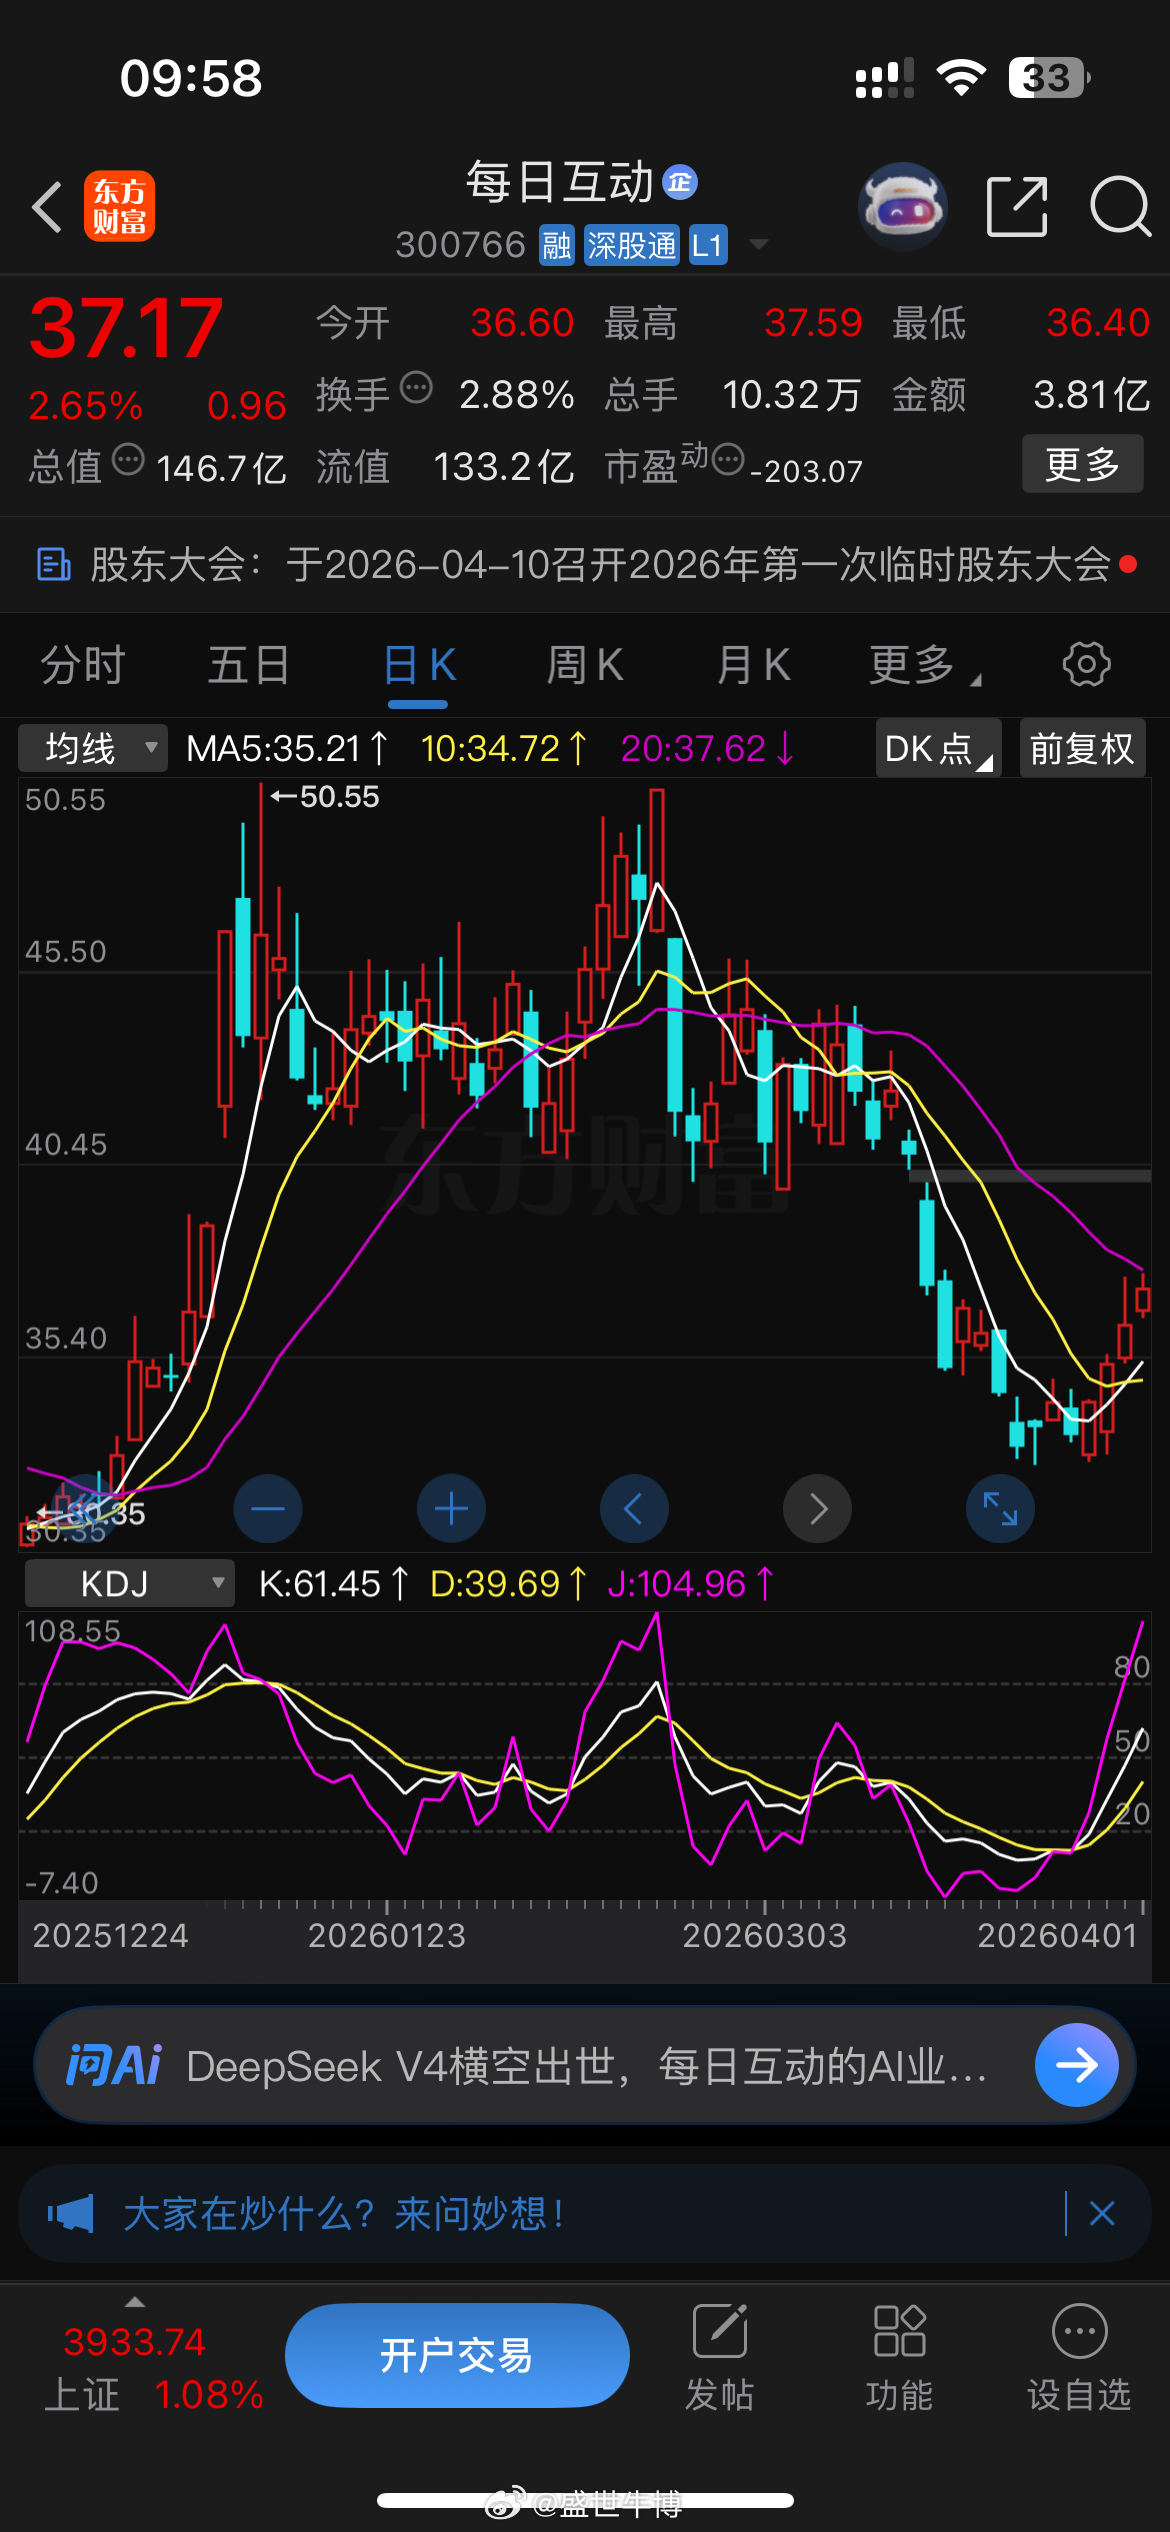Move chart left with arrow button

click(x=634, y=1508)
